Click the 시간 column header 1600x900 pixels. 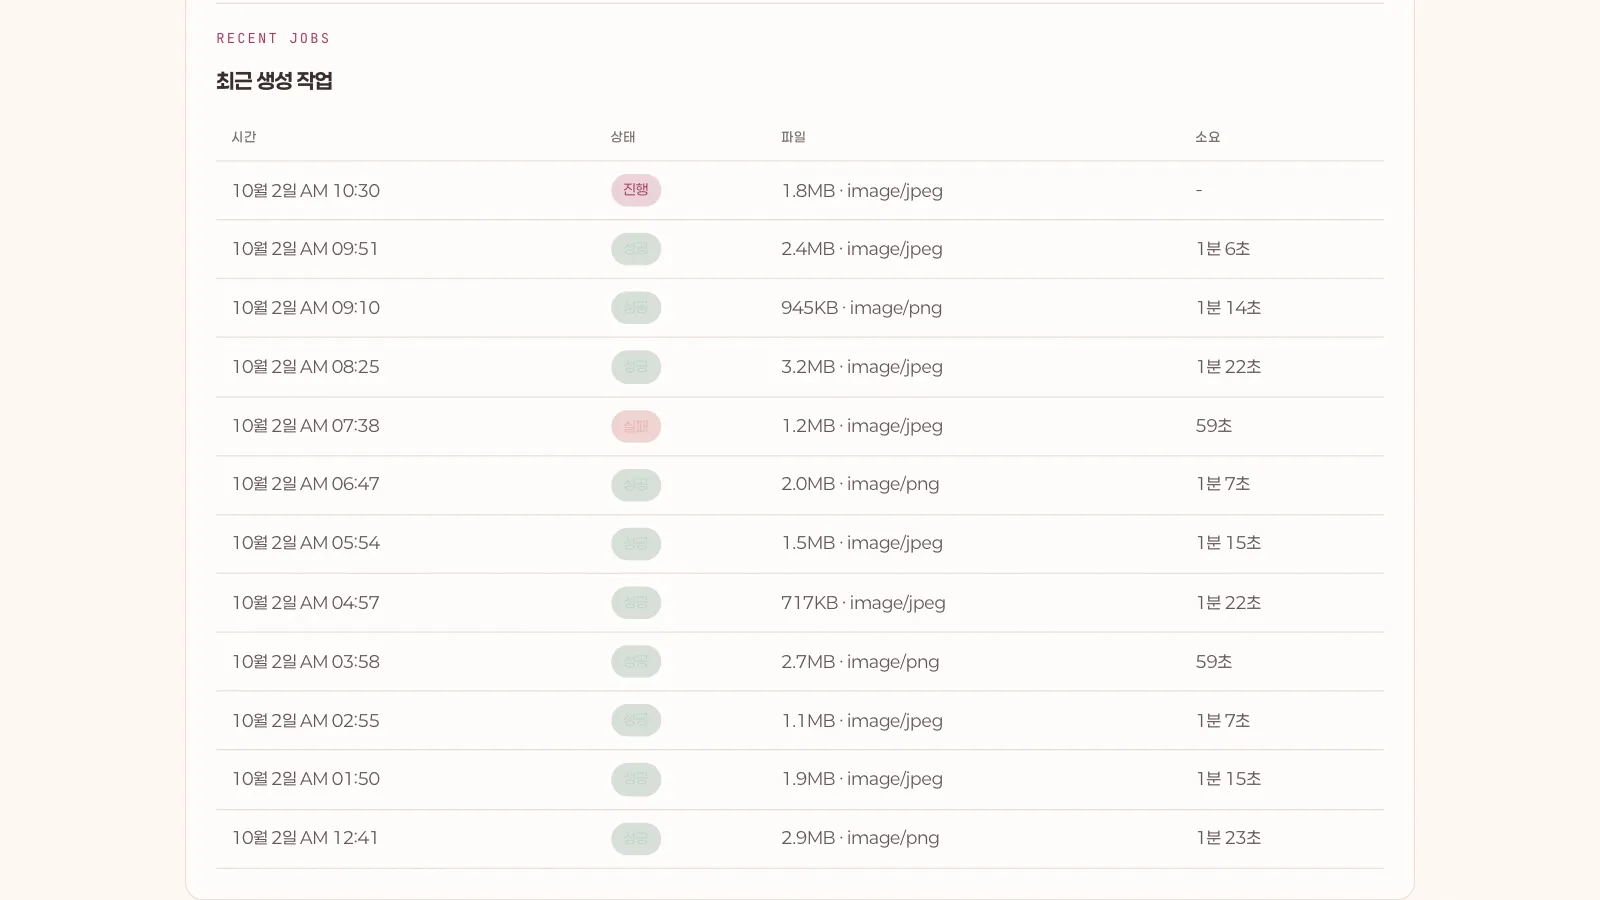pyautogui.click(x=244, y=137)
